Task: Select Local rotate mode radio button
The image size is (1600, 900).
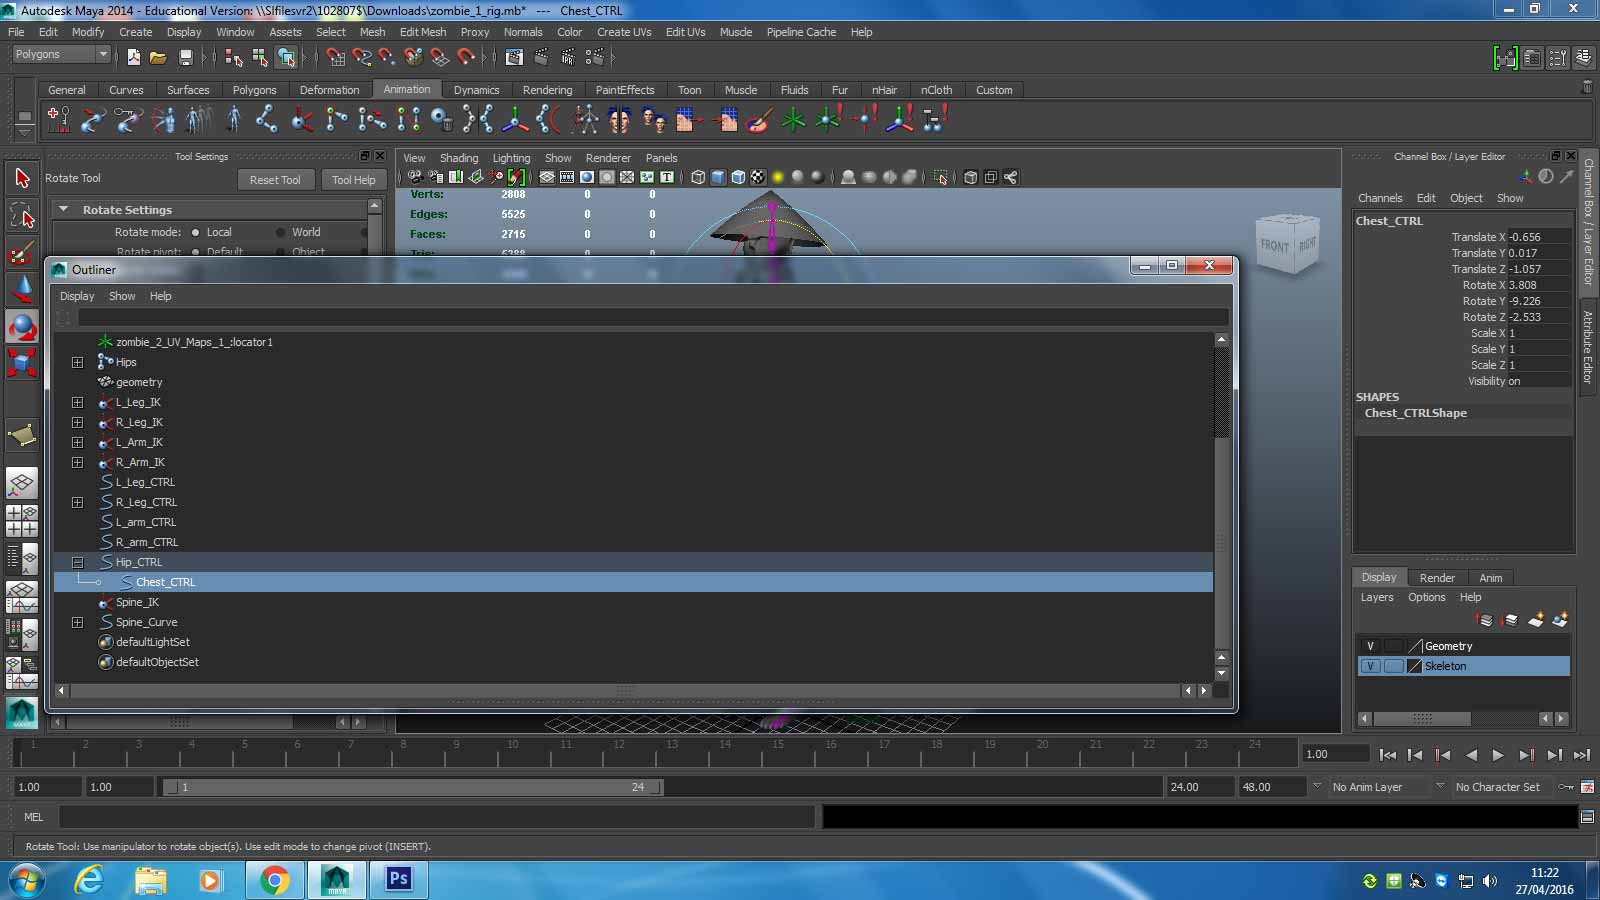Action: tap(196, 232)
